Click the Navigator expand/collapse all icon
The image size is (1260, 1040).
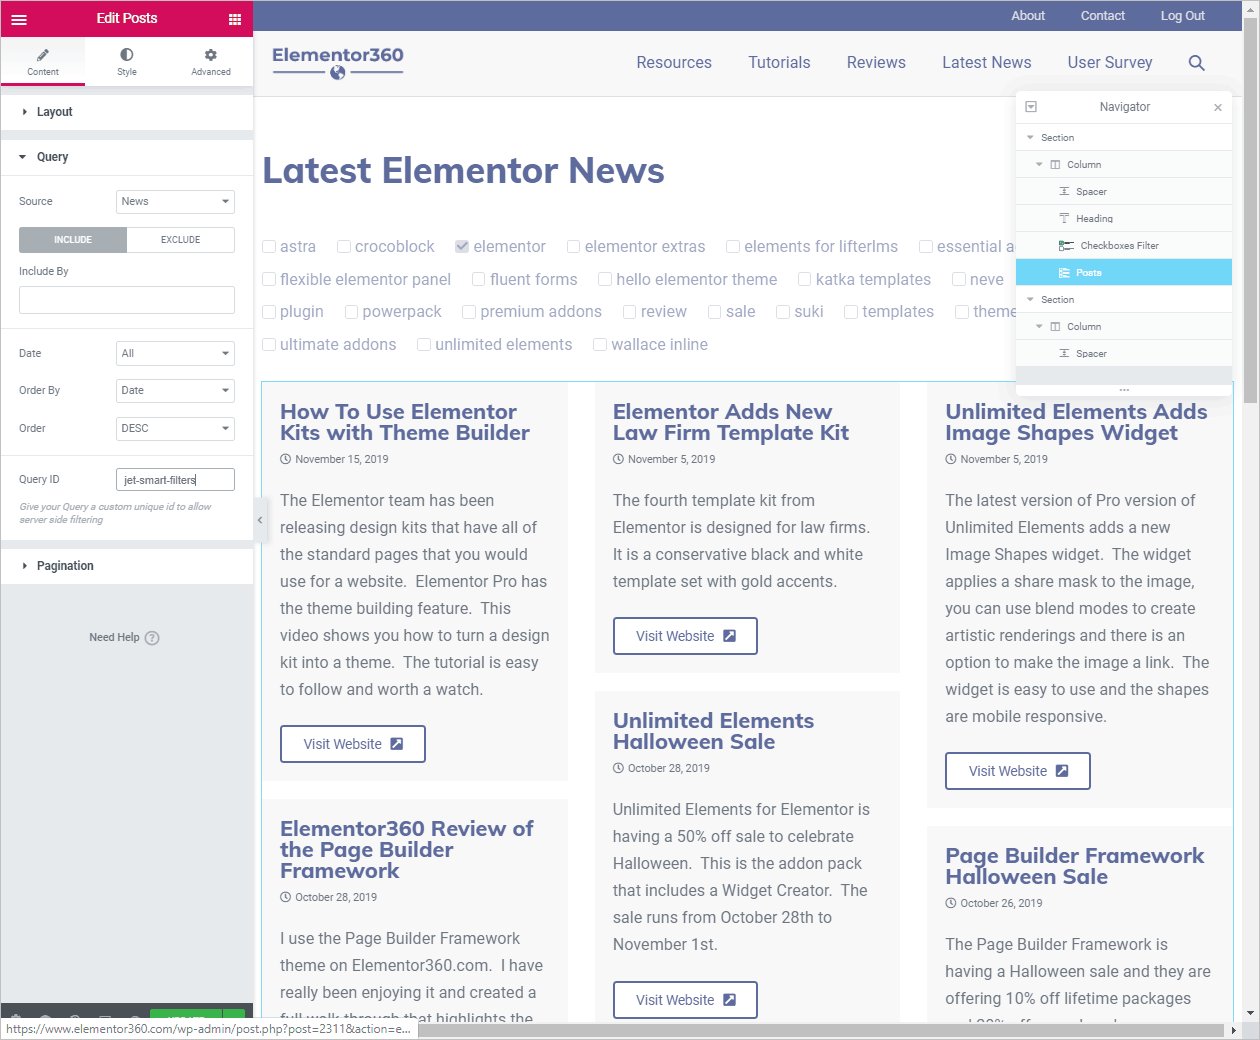coord(1031,107)
